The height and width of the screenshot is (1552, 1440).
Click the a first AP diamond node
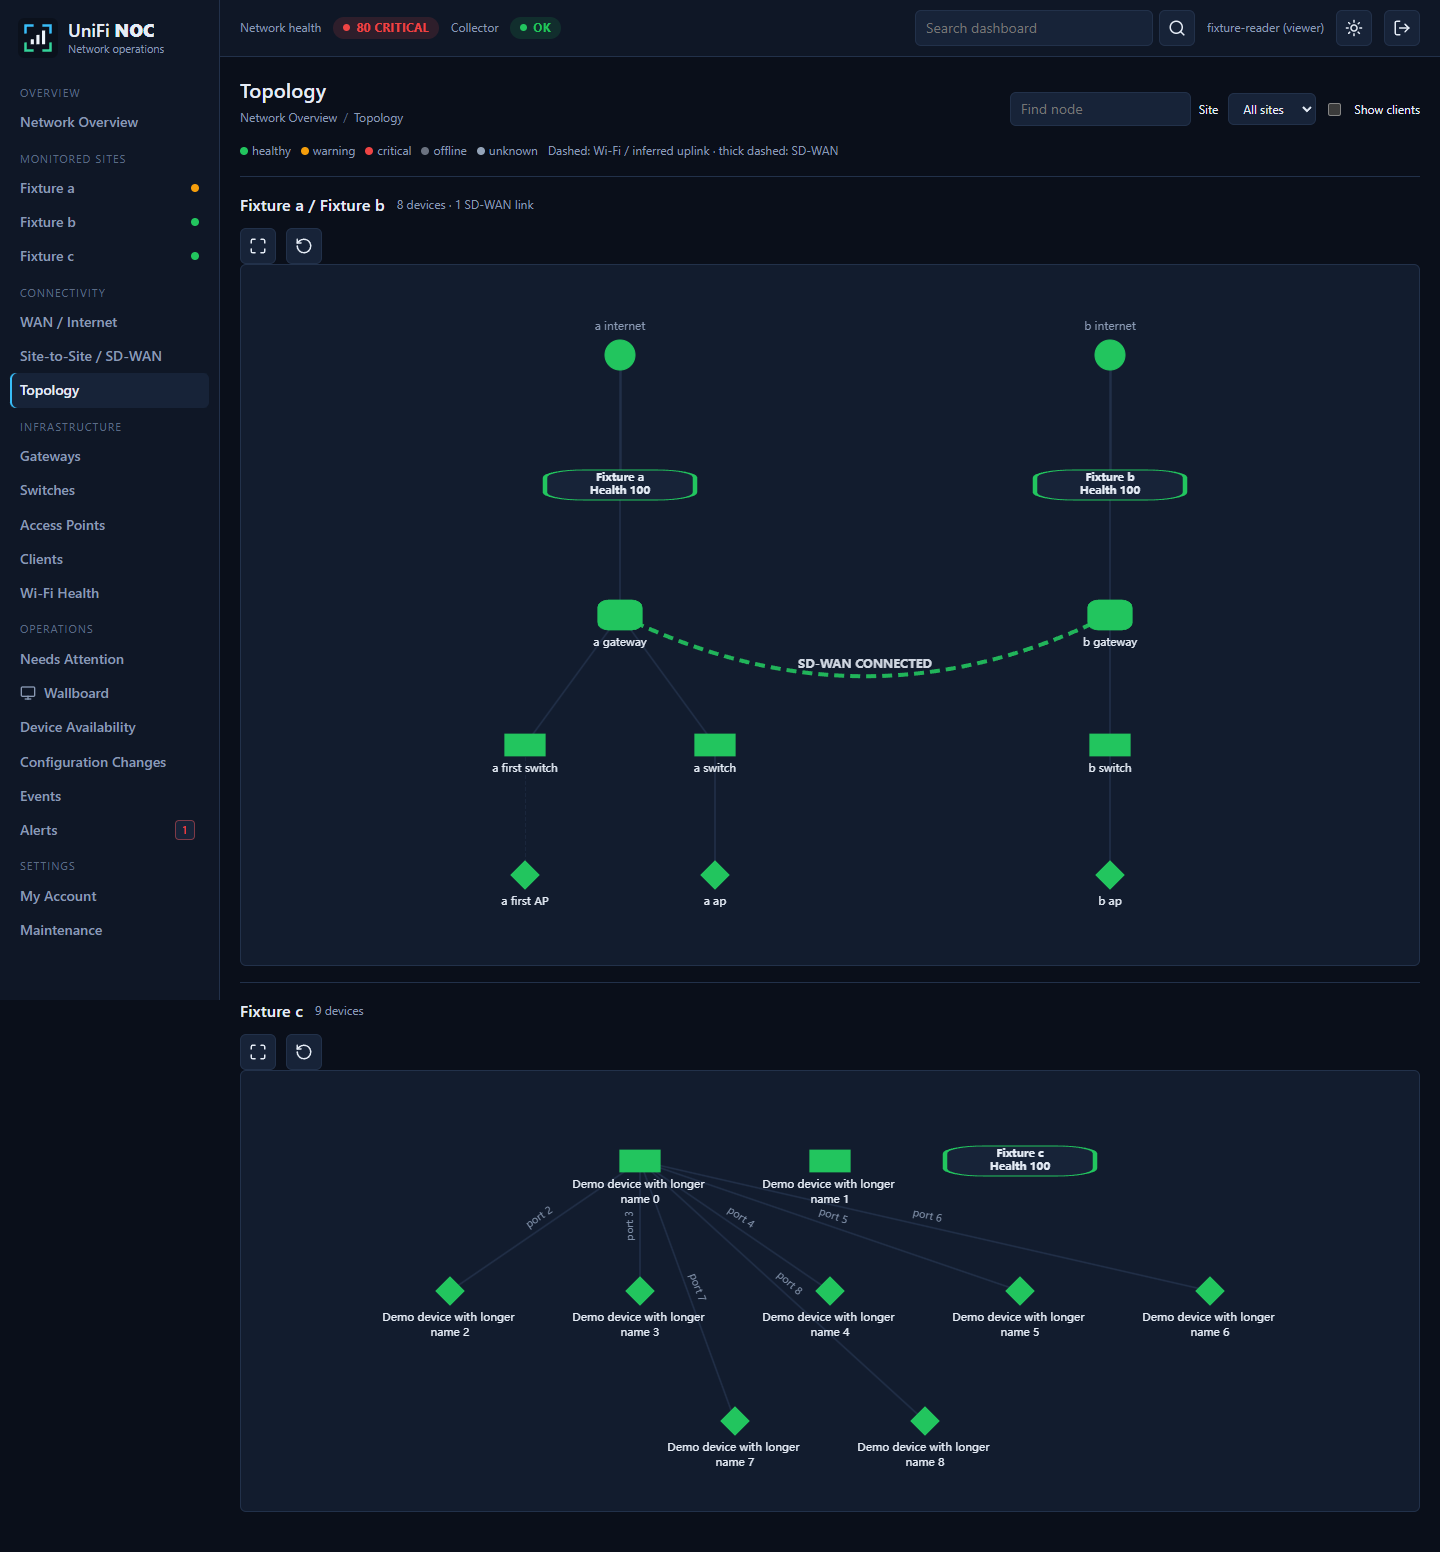(x=525, y=875)
